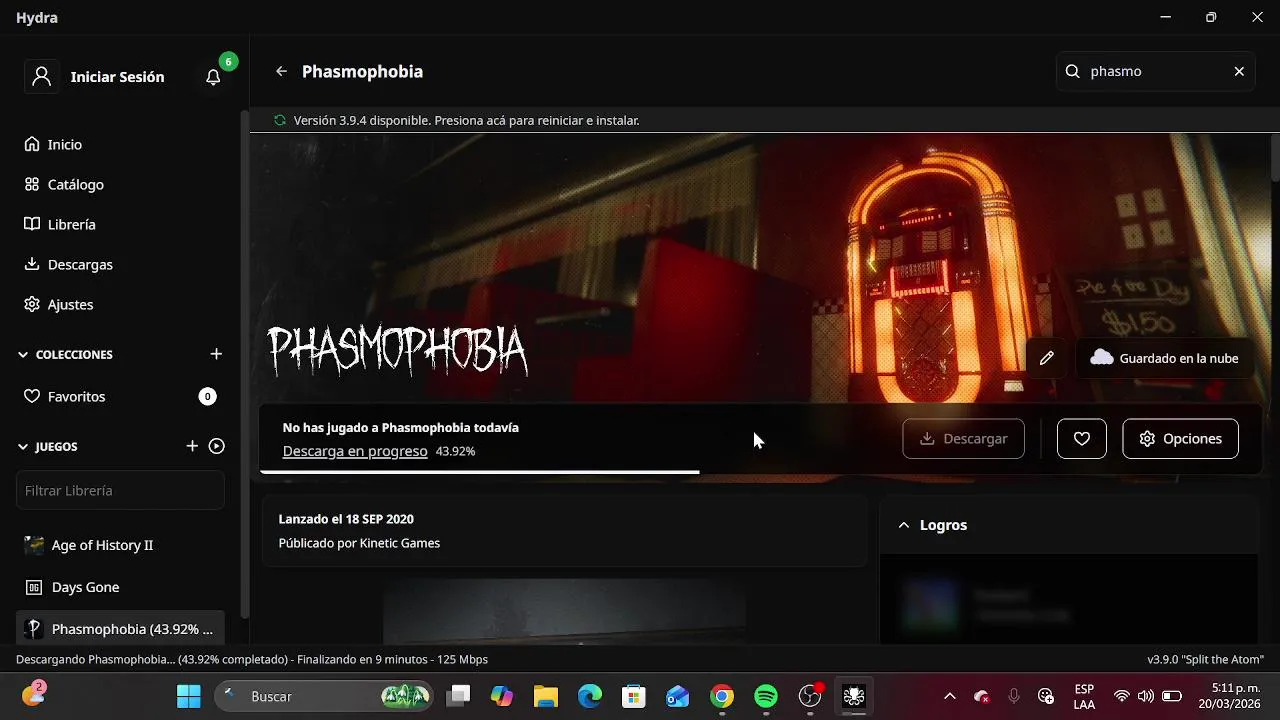Click the play icon beside JUEGOS

pos(216,446)
